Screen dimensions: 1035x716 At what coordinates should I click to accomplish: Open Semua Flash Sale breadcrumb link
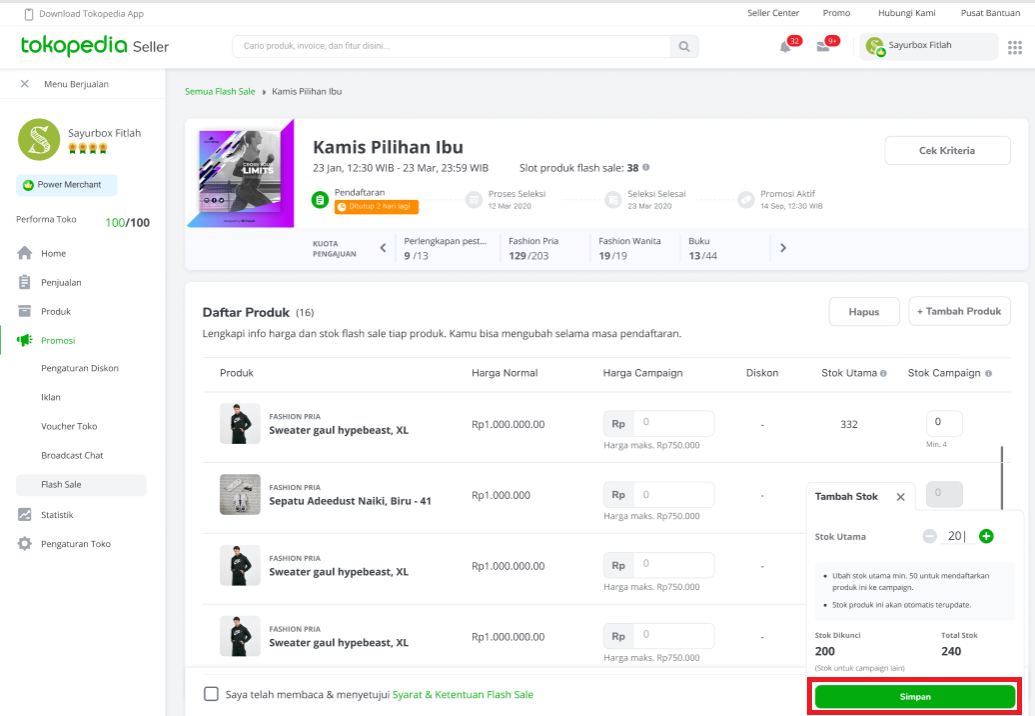coord(219,90)
